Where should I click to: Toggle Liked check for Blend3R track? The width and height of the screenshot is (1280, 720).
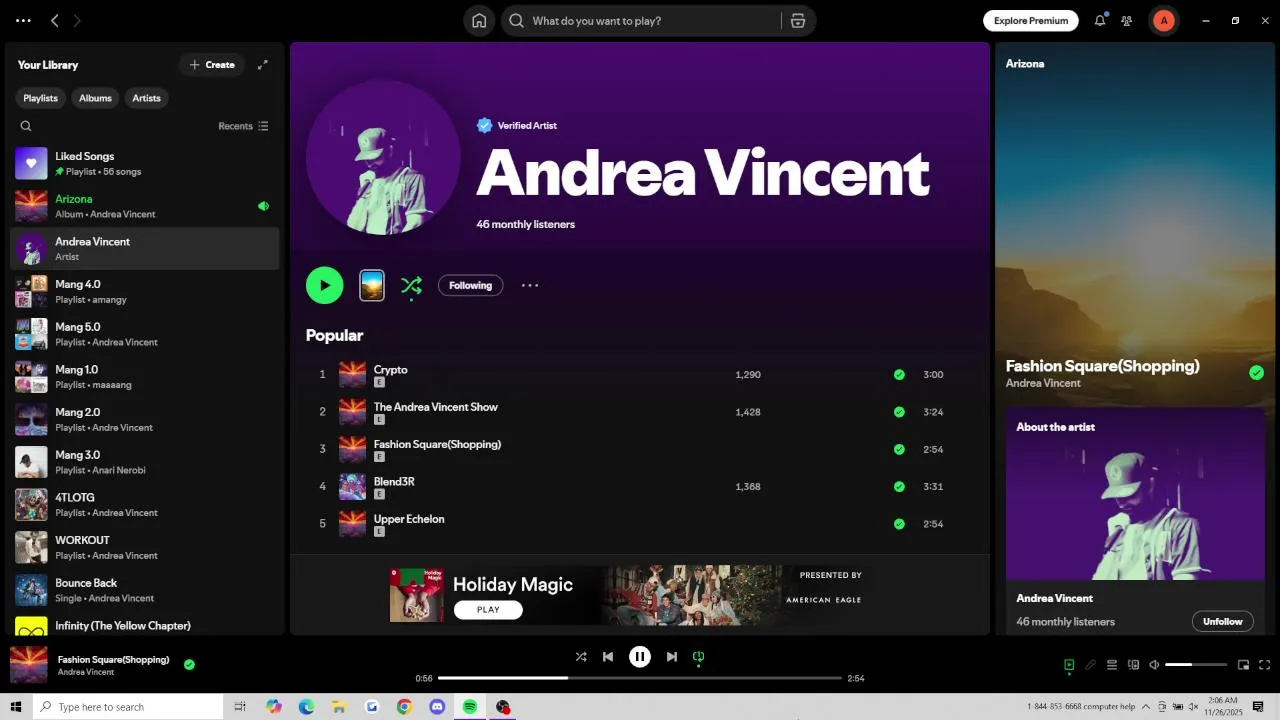point(899,487)
